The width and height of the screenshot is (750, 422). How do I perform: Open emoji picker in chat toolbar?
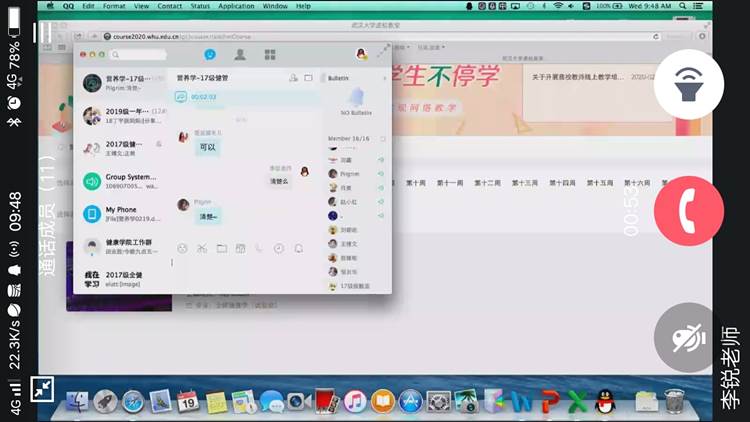click(182, 248)
